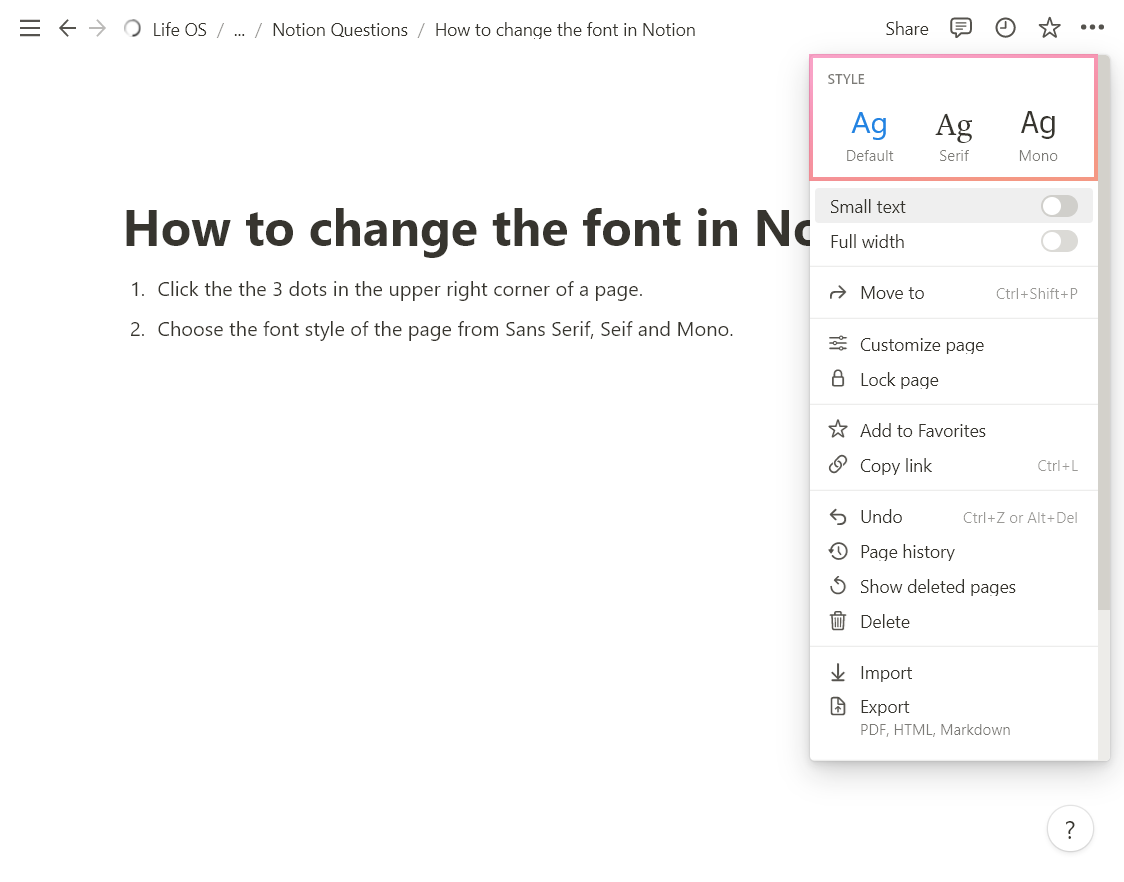Open the comments panel icon
Image resolution: width=1124 pixels, height=882 pixels.
click(961, 28)
